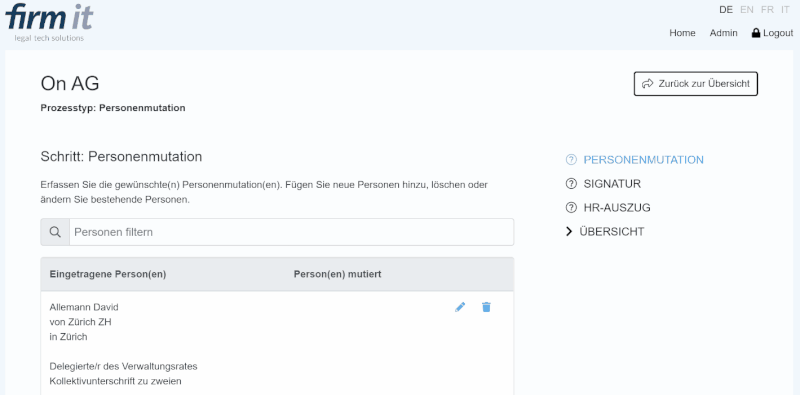Click the search magnifier icon
Screen dimensions: 800x395
tap(55, 232)
